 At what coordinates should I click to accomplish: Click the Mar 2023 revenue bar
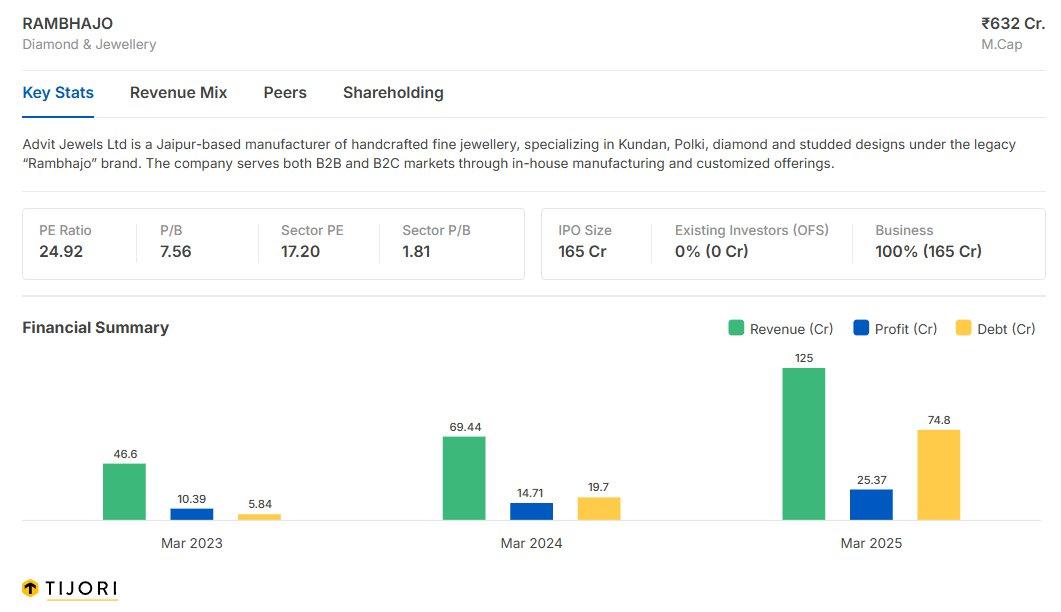coord(125,491)
